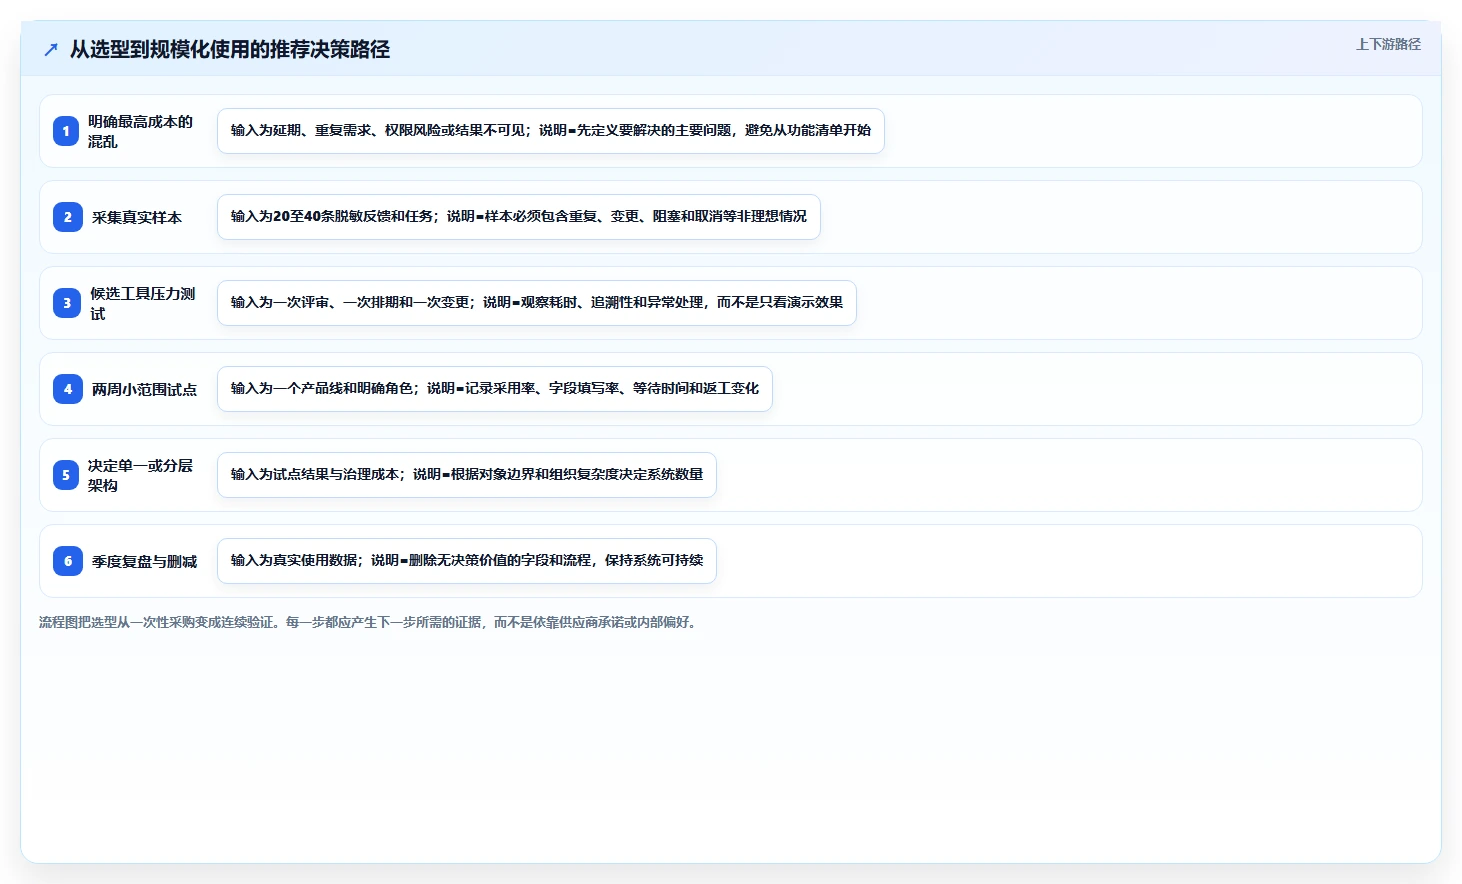Open the description box about 试点结果与治理成本

pos(467,475)
